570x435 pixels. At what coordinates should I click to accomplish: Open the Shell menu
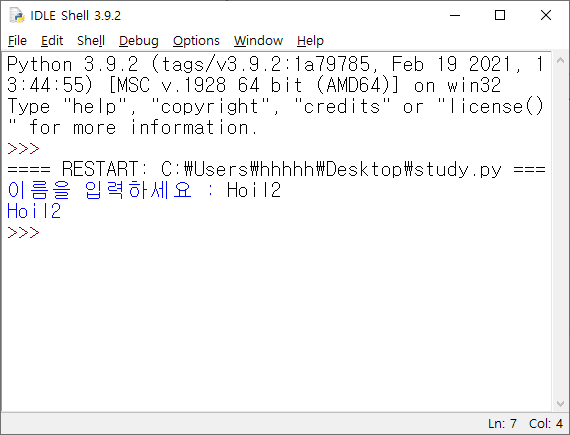pos(91,40)
